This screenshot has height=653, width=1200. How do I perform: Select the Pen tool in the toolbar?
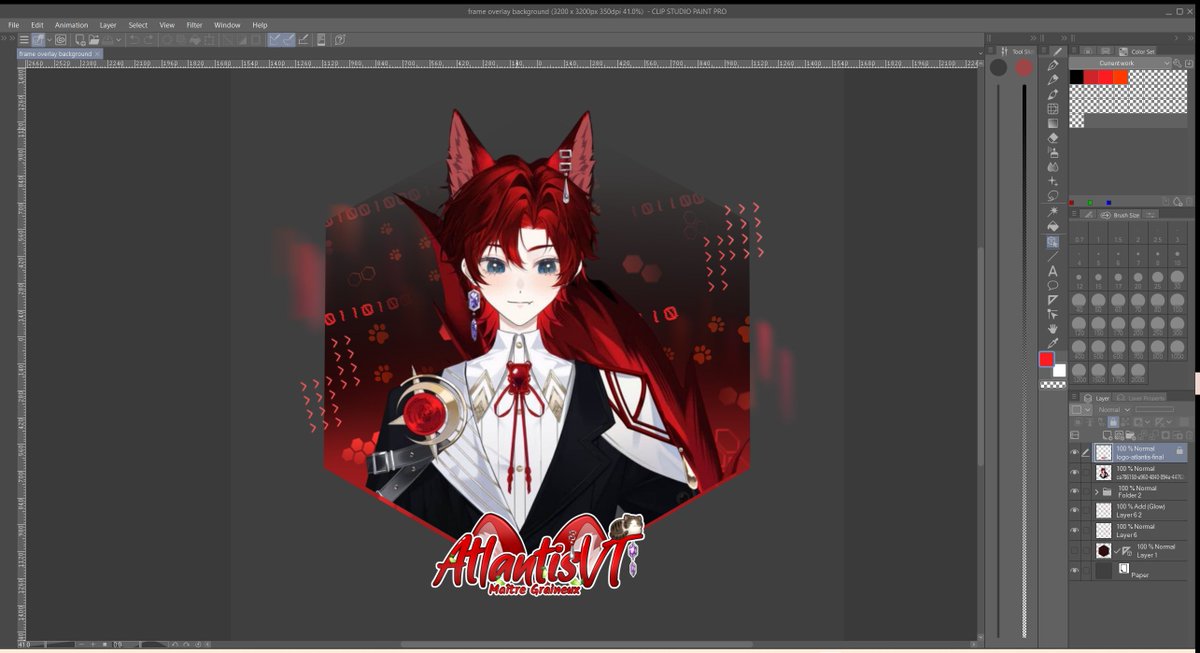click(1053, 66)
